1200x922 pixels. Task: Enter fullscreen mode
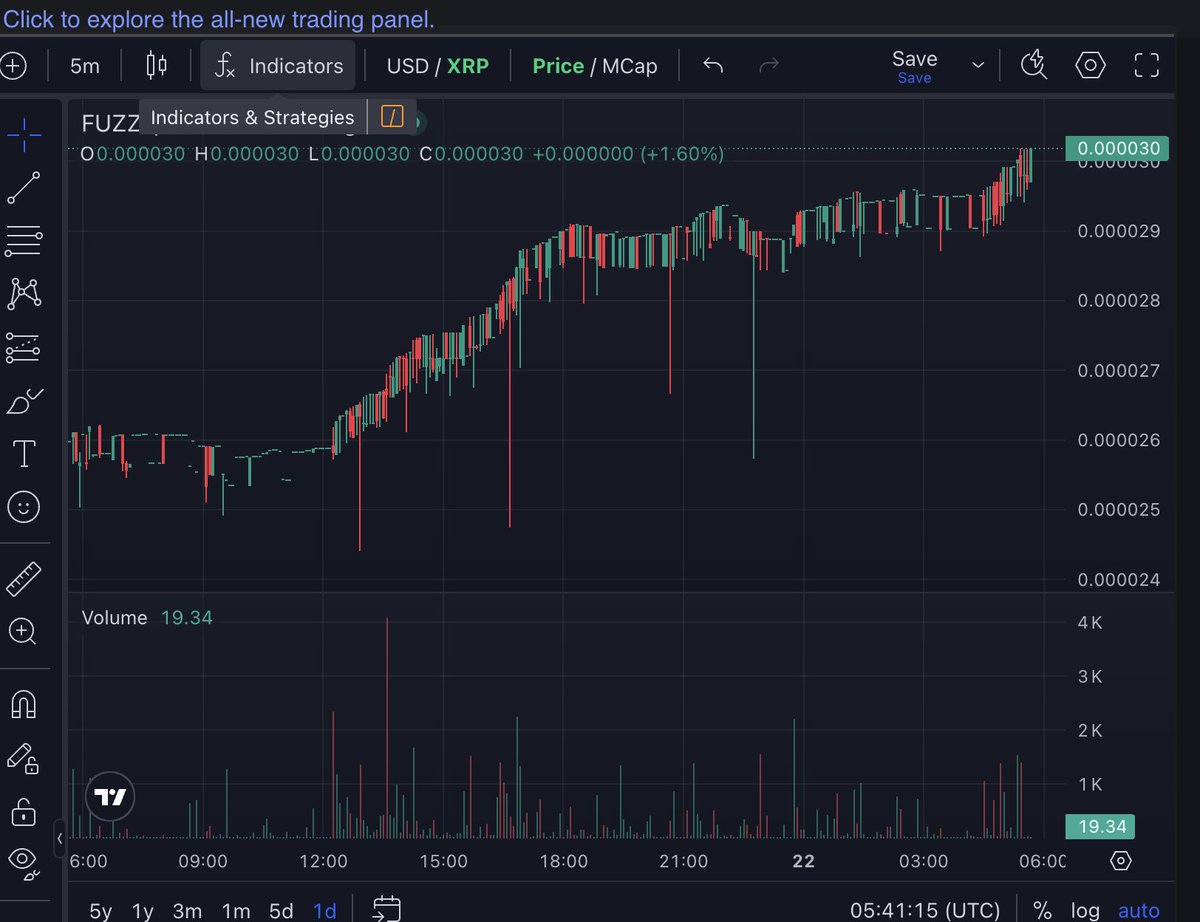(1146, 66)
